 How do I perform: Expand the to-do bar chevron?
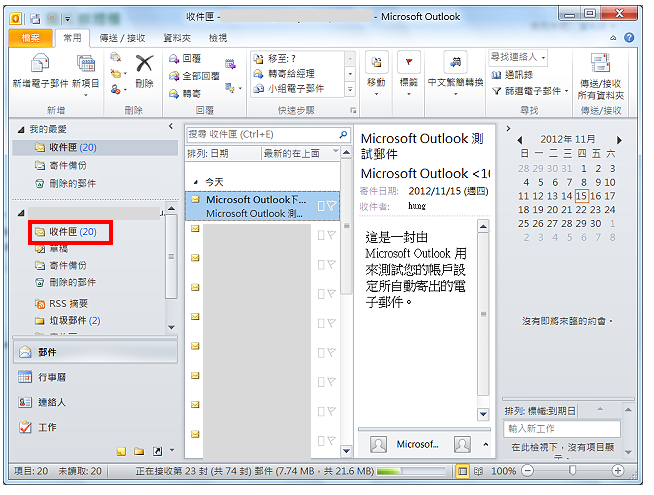(508, 128)
